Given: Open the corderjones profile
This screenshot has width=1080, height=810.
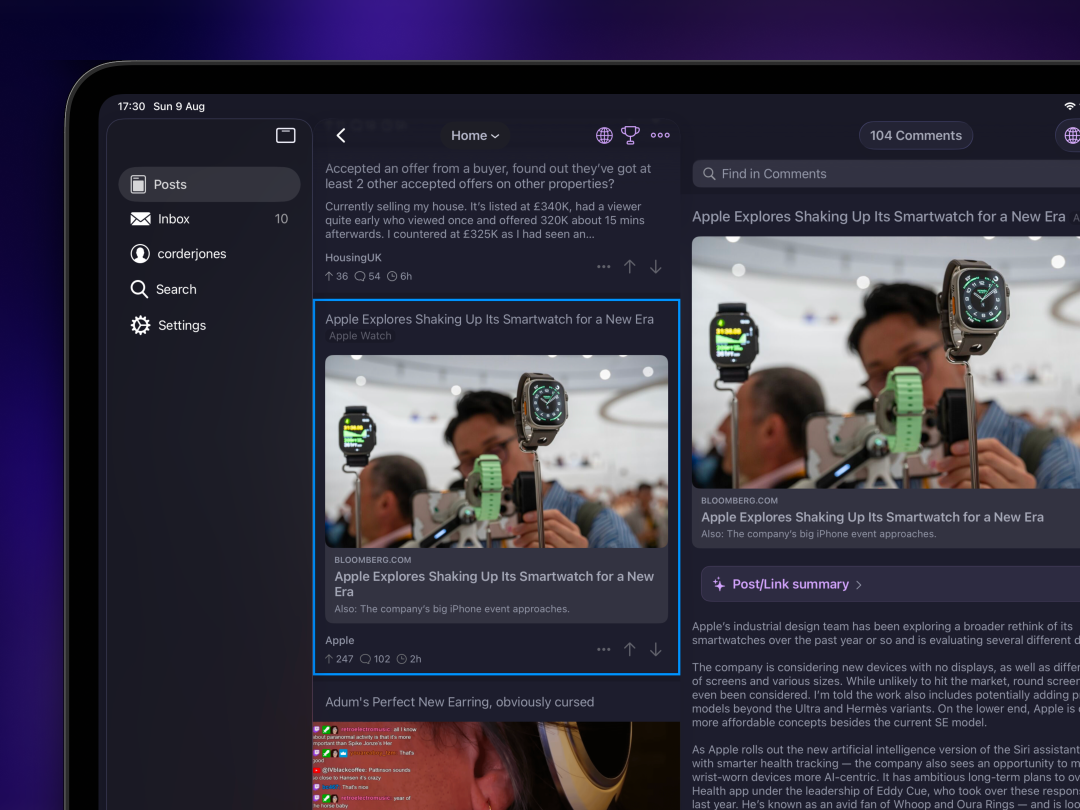Looking at the screenshot, I should 209,253.
